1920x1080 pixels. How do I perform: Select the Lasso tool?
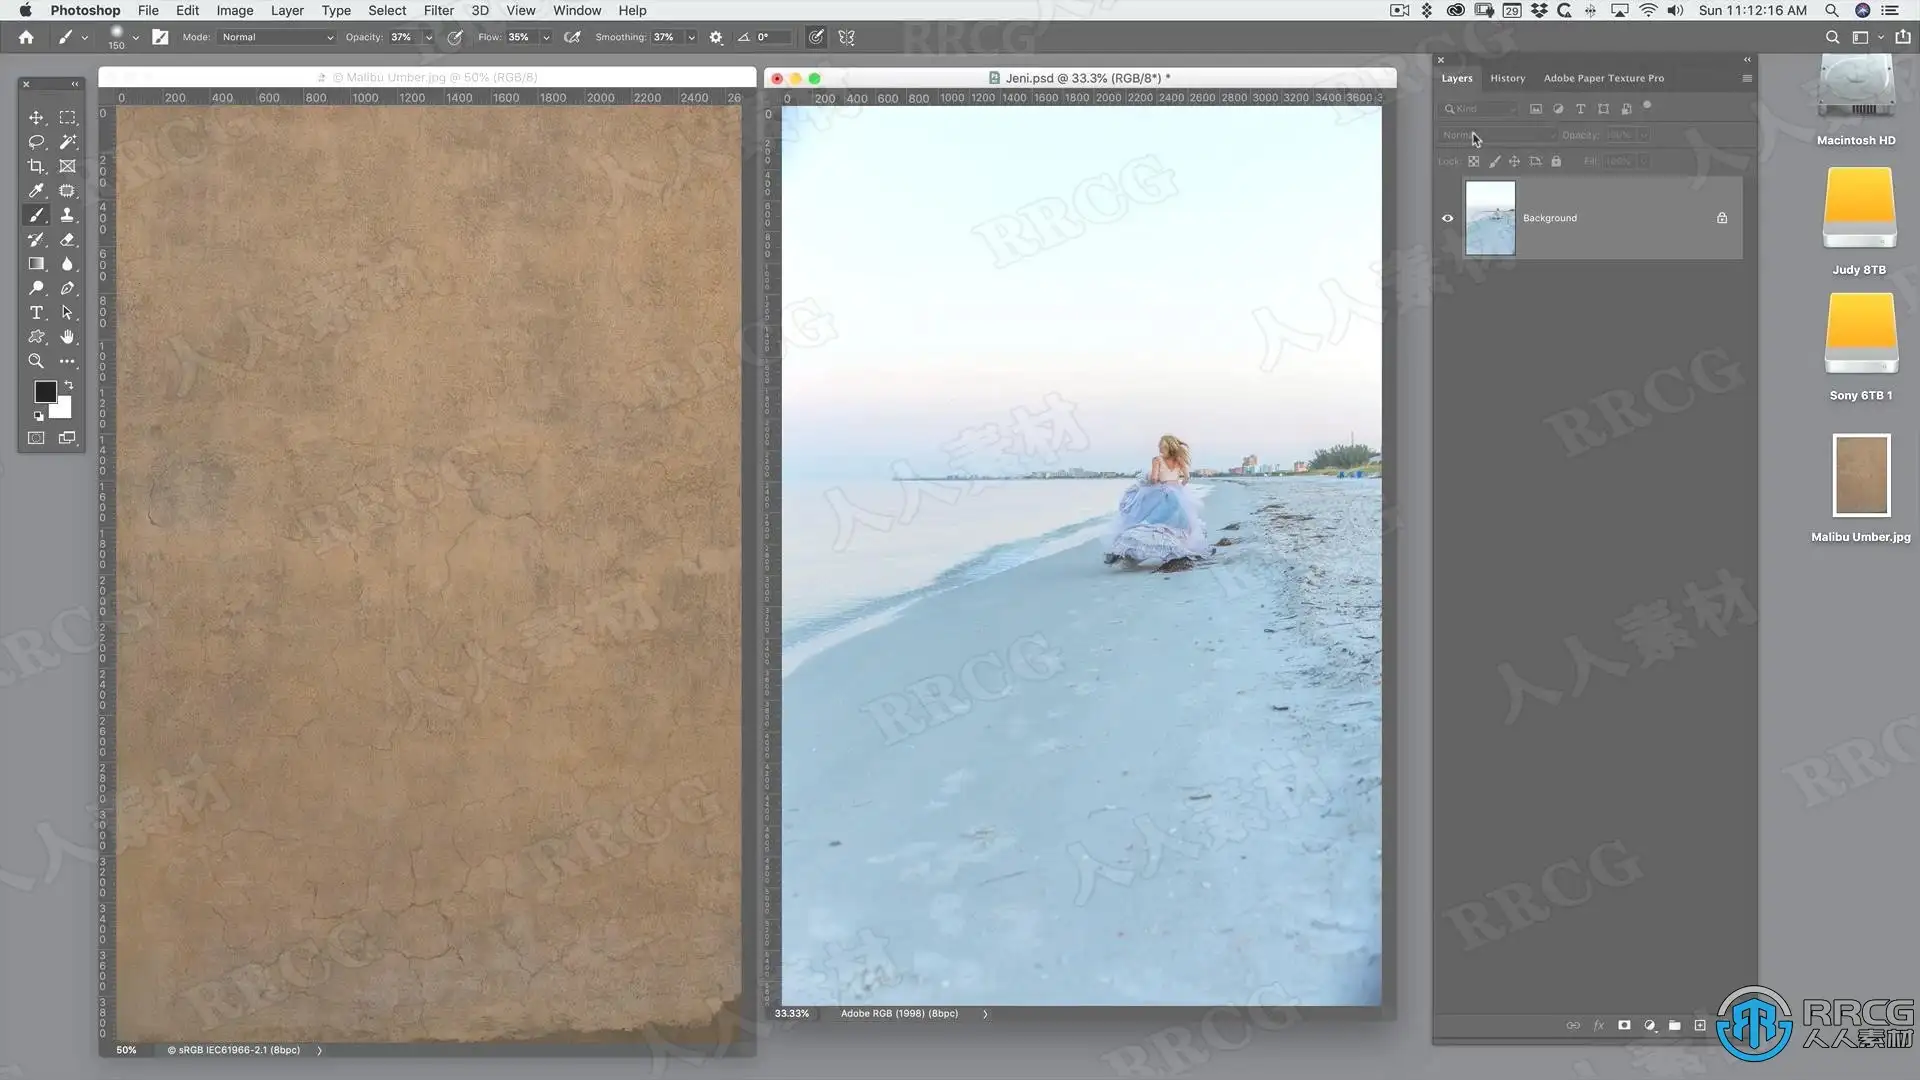coord(36,142)
